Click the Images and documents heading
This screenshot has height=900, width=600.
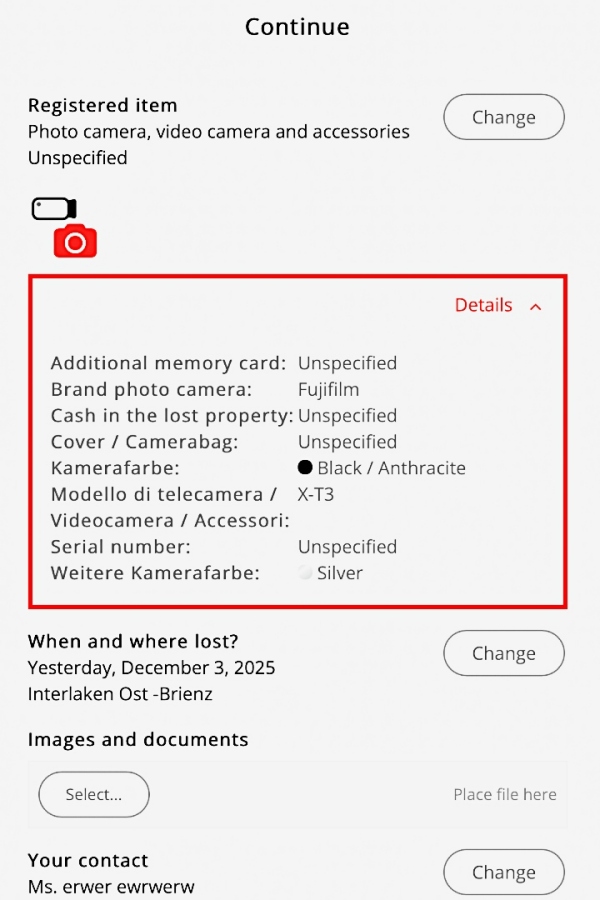point(138,739)
